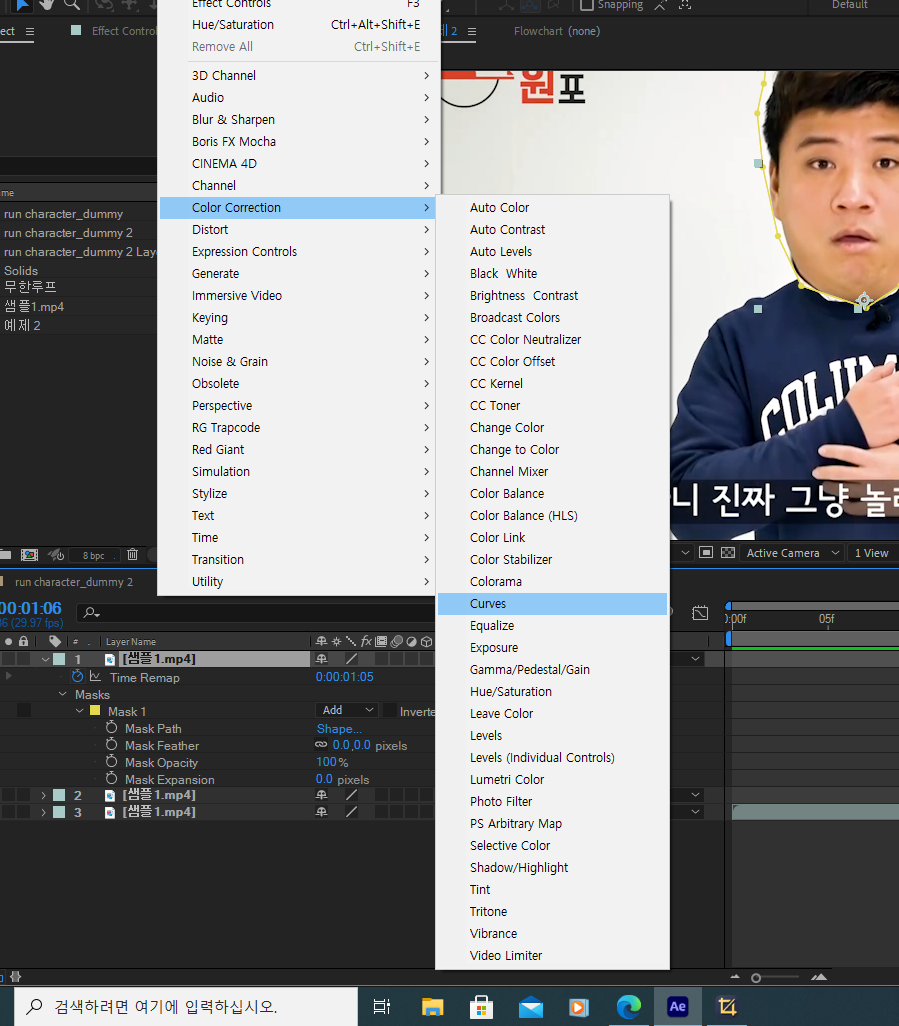Click the label tag column icon
This screenshot has width=899, height=1026.
pos(55,641)
